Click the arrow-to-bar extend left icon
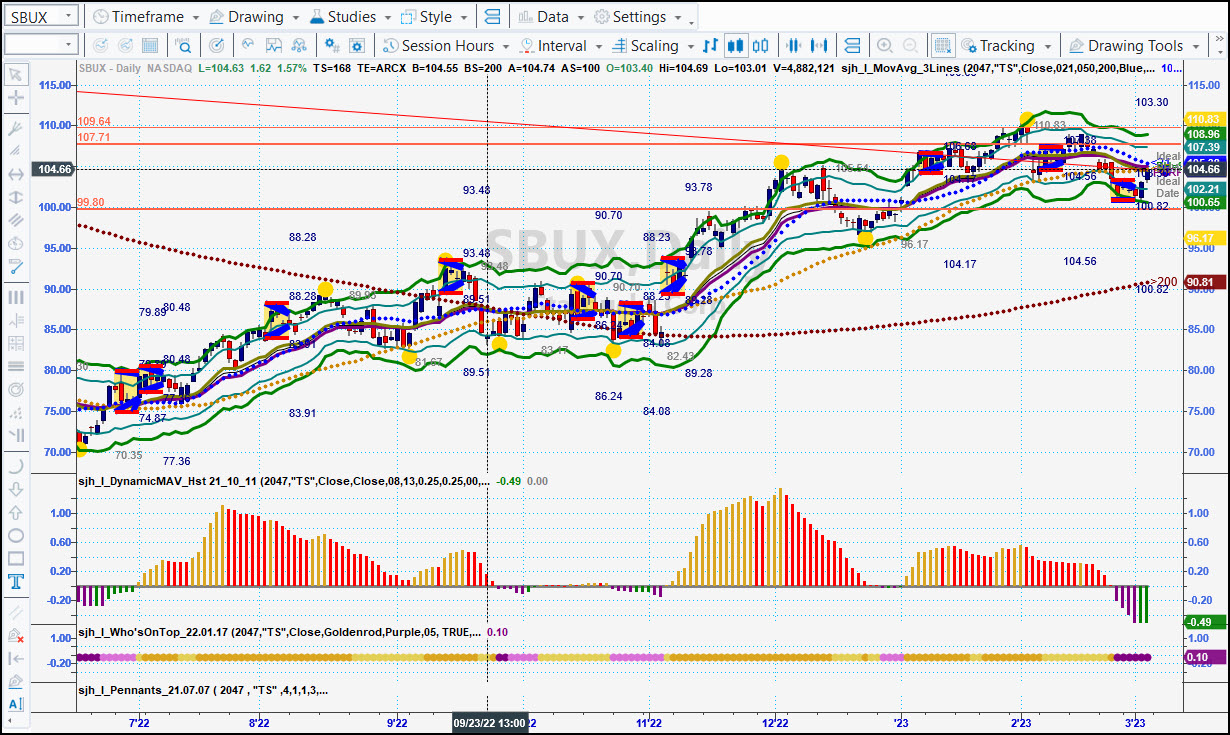 pyautogui.click(x=16, y=658)
